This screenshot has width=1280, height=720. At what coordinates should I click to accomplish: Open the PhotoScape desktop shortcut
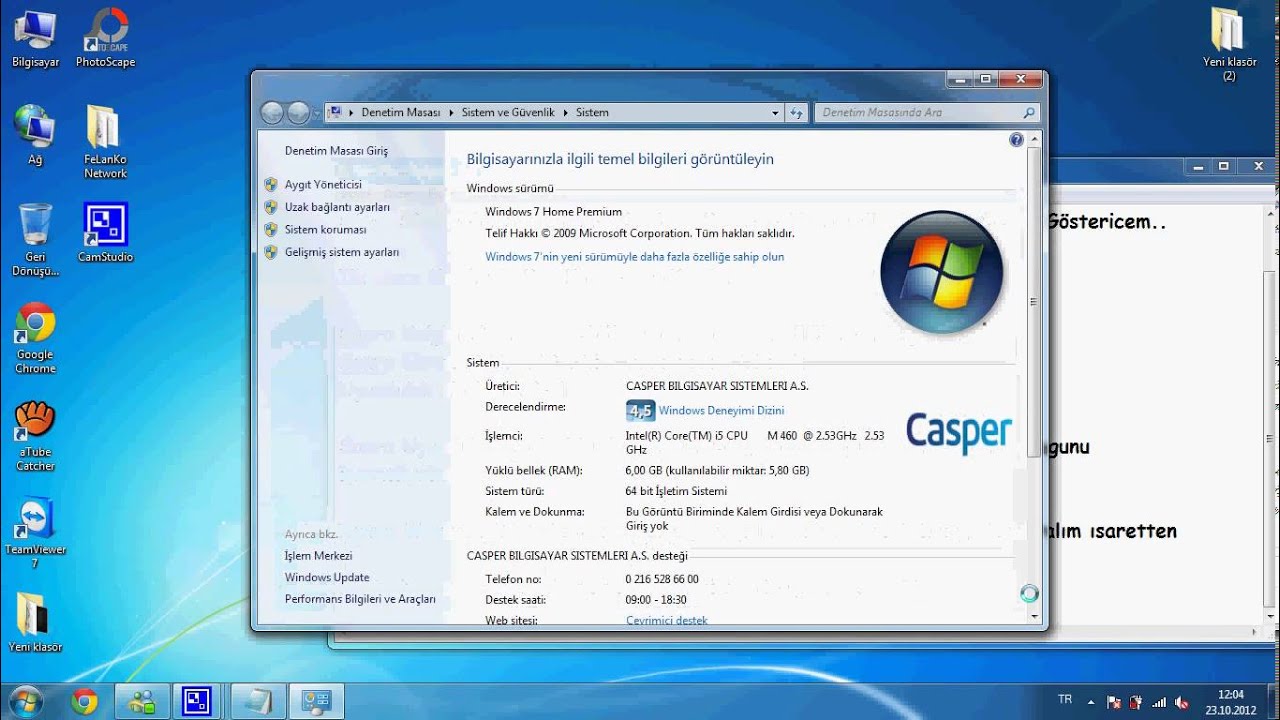(105, 38)
